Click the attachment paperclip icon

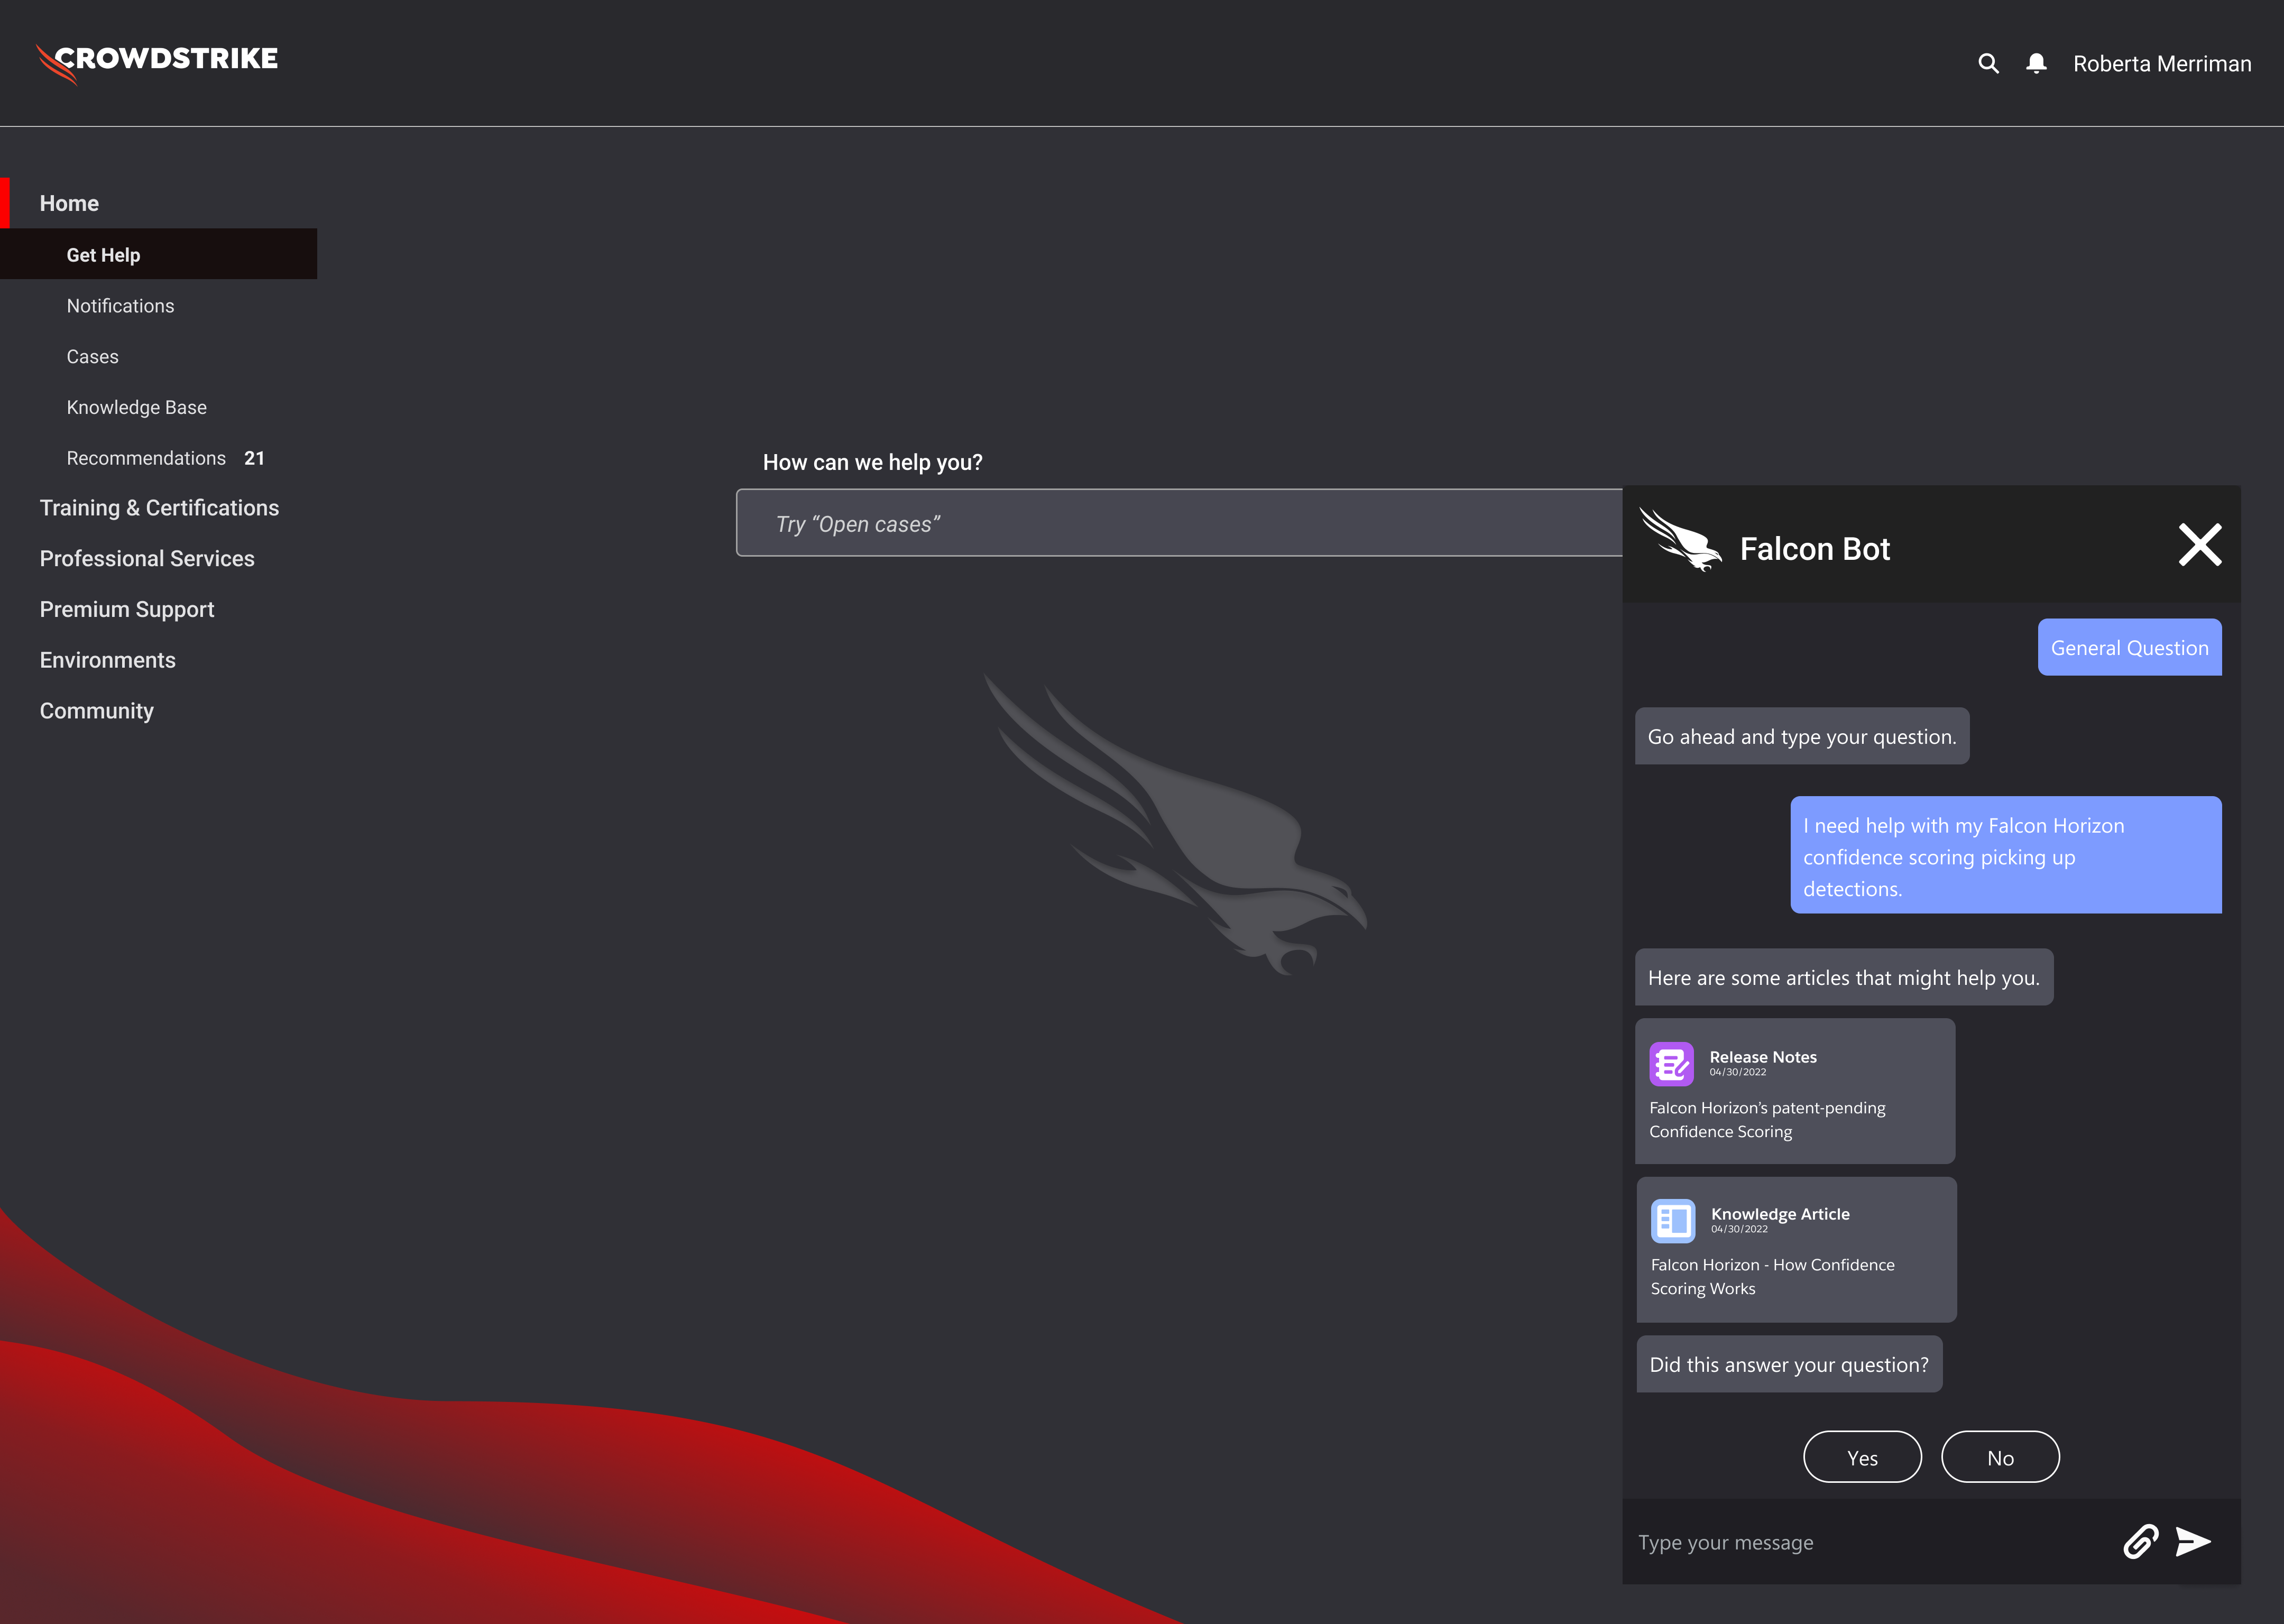2140,1541
